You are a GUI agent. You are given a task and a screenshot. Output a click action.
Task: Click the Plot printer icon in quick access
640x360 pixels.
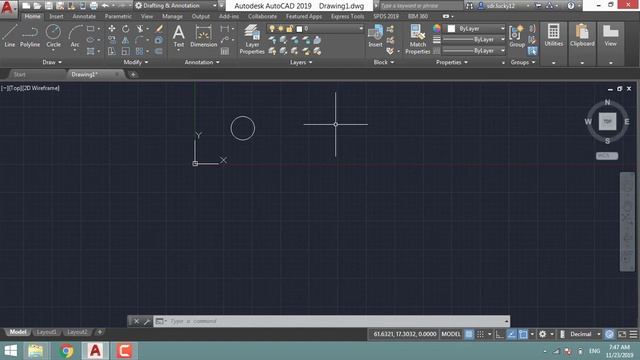pos(93,6)
